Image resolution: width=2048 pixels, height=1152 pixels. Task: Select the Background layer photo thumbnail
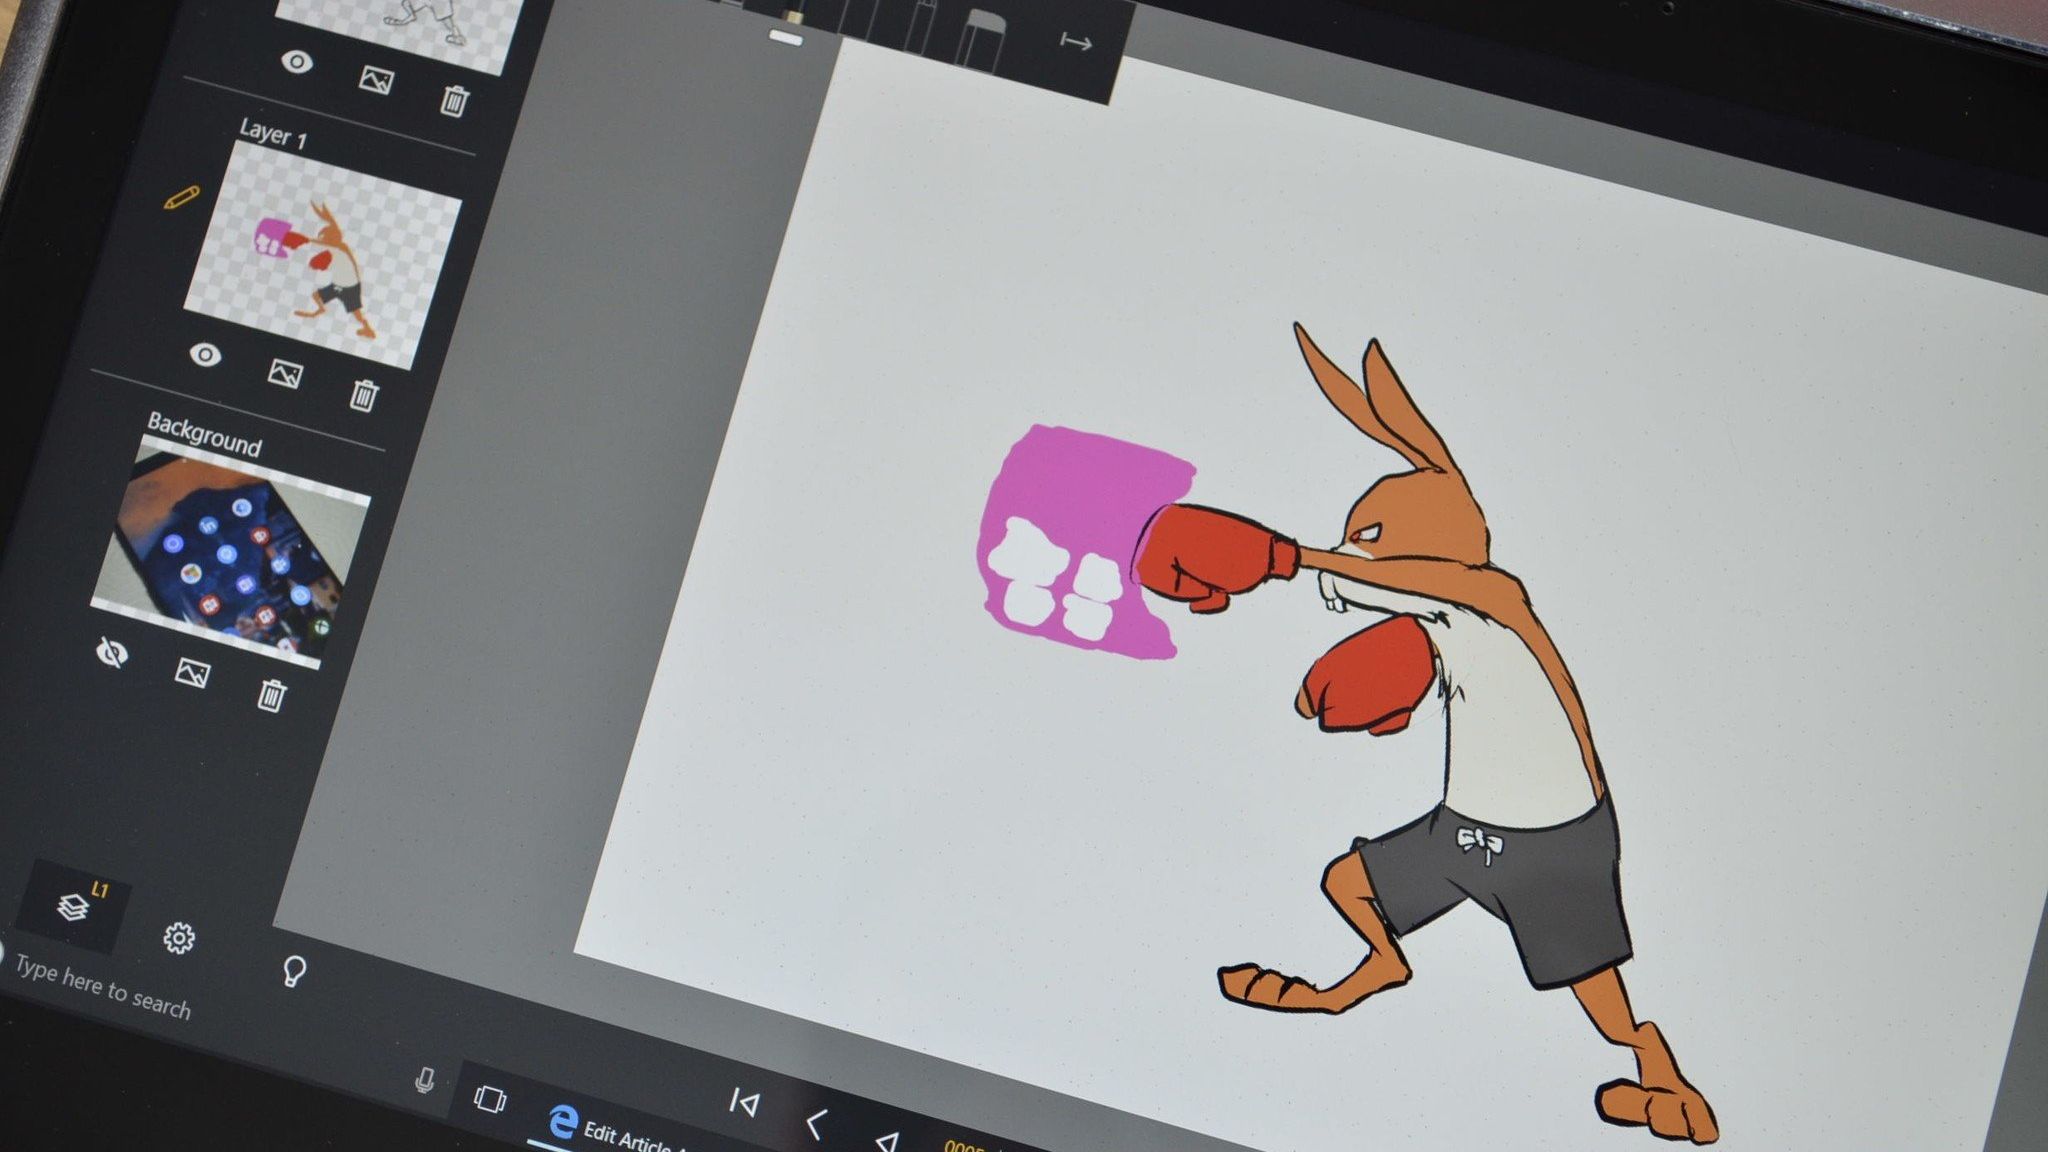231,557
